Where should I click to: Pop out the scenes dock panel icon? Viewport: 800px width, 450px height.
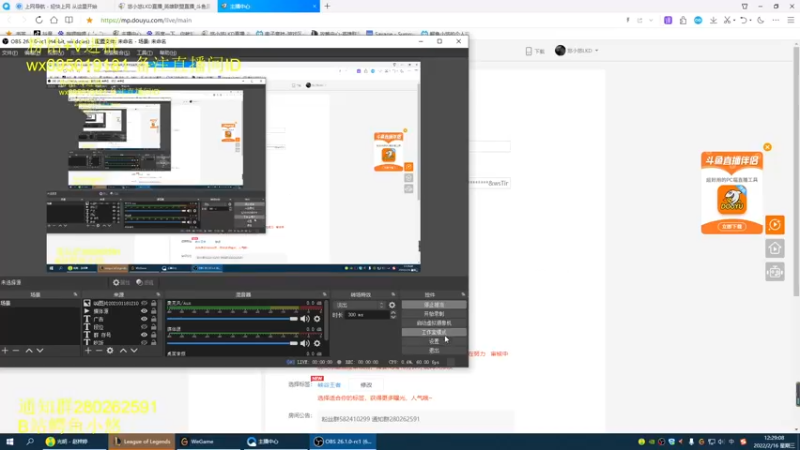(x=76, y=294)
